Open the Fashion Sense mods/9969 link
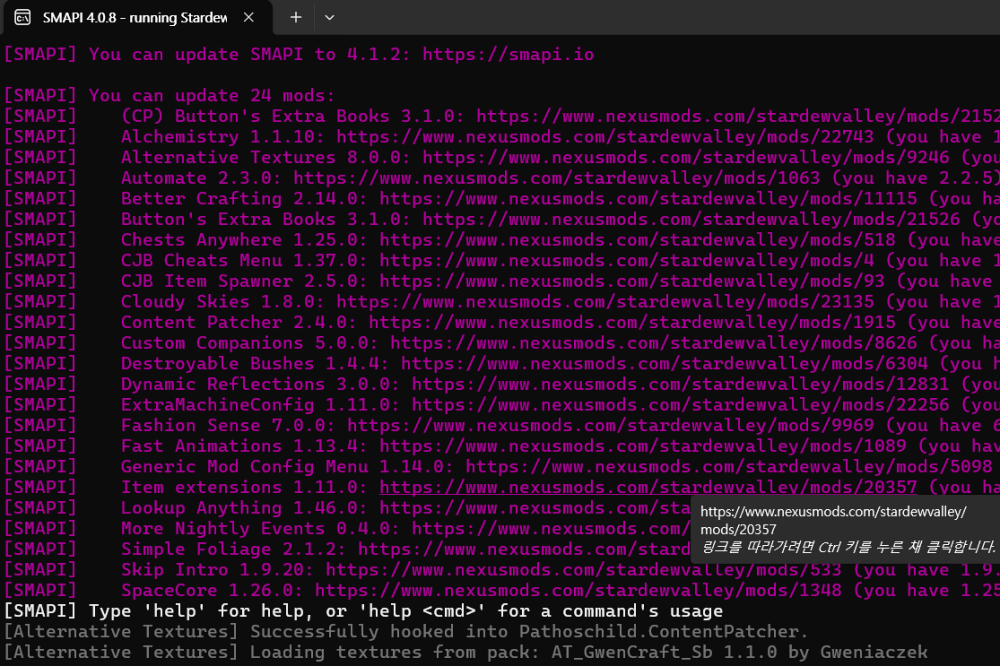Image resolution: width=1000 pixels, height=666 pixels. [x=610, y=426]
